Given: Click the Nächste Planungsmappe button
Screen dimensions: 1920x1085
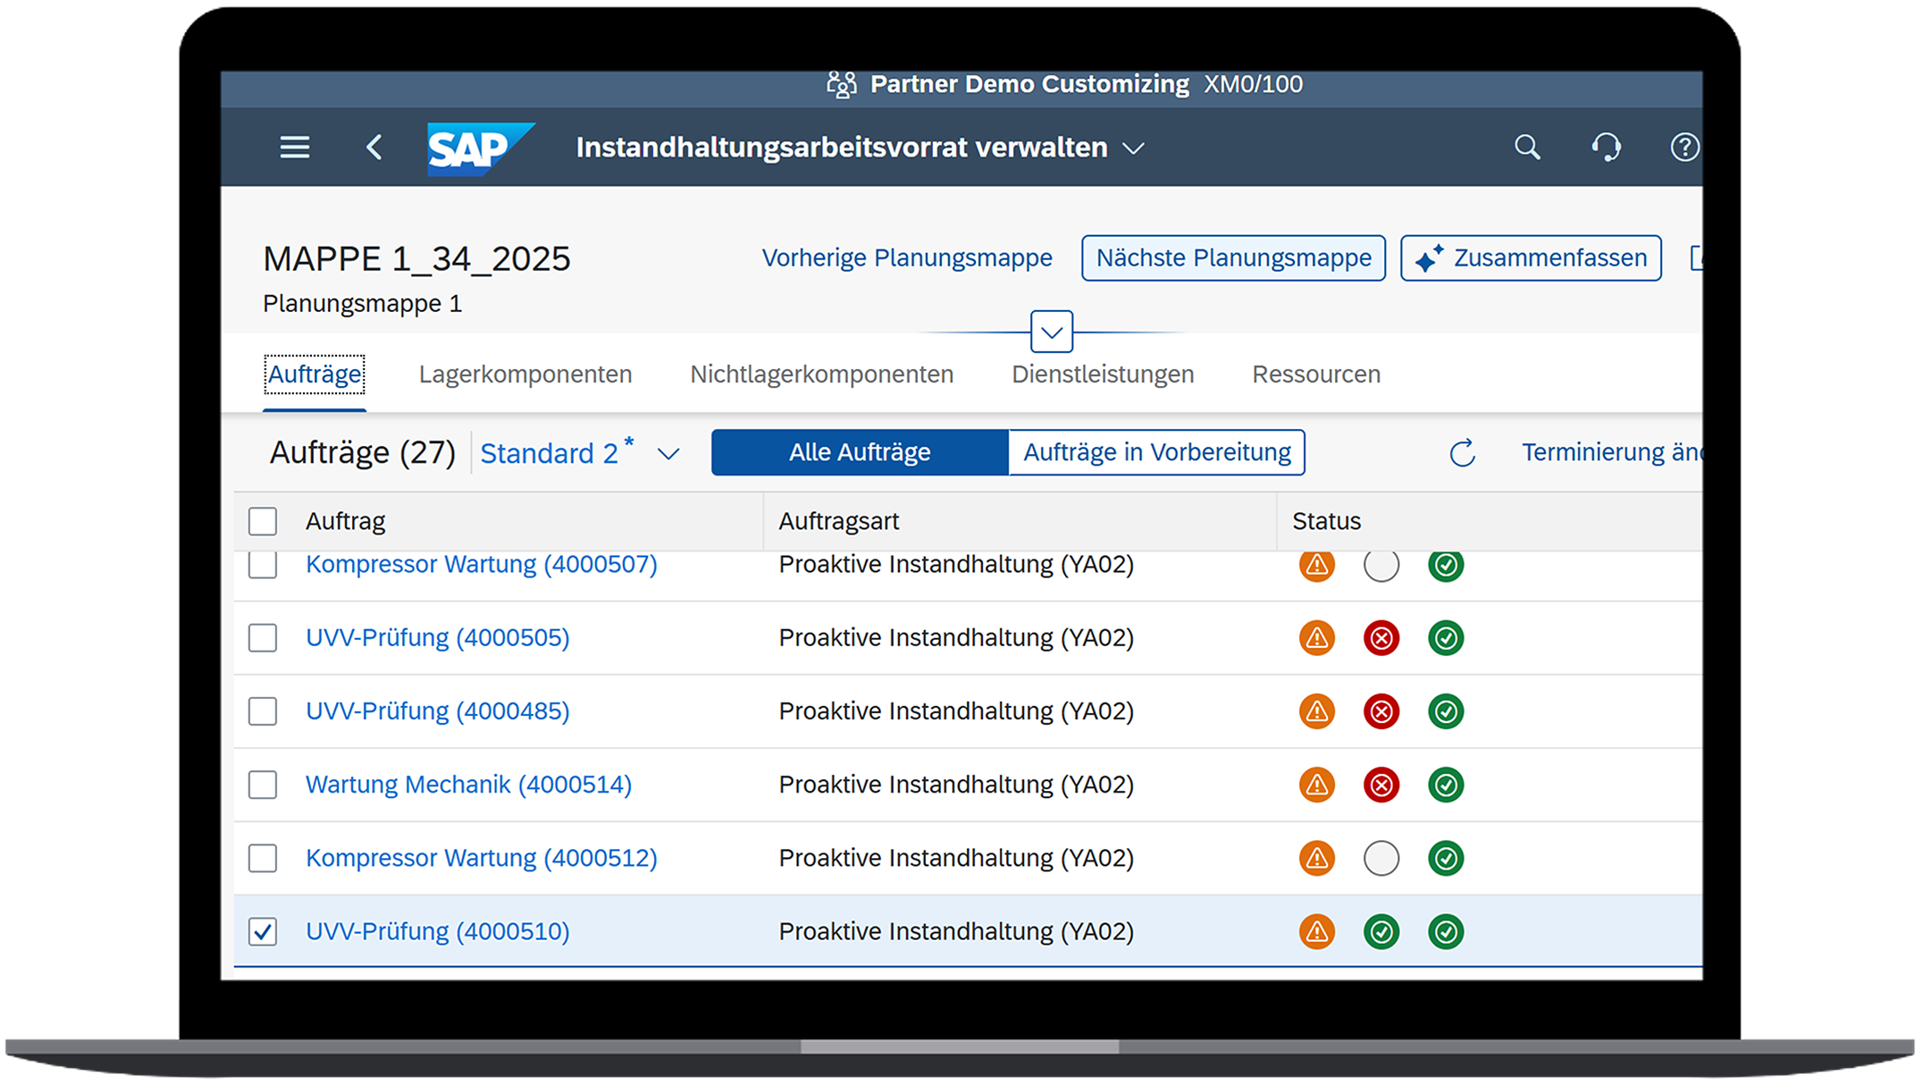Looking at the screenshot, I should pyautogui.click(x=1233, y=258).
